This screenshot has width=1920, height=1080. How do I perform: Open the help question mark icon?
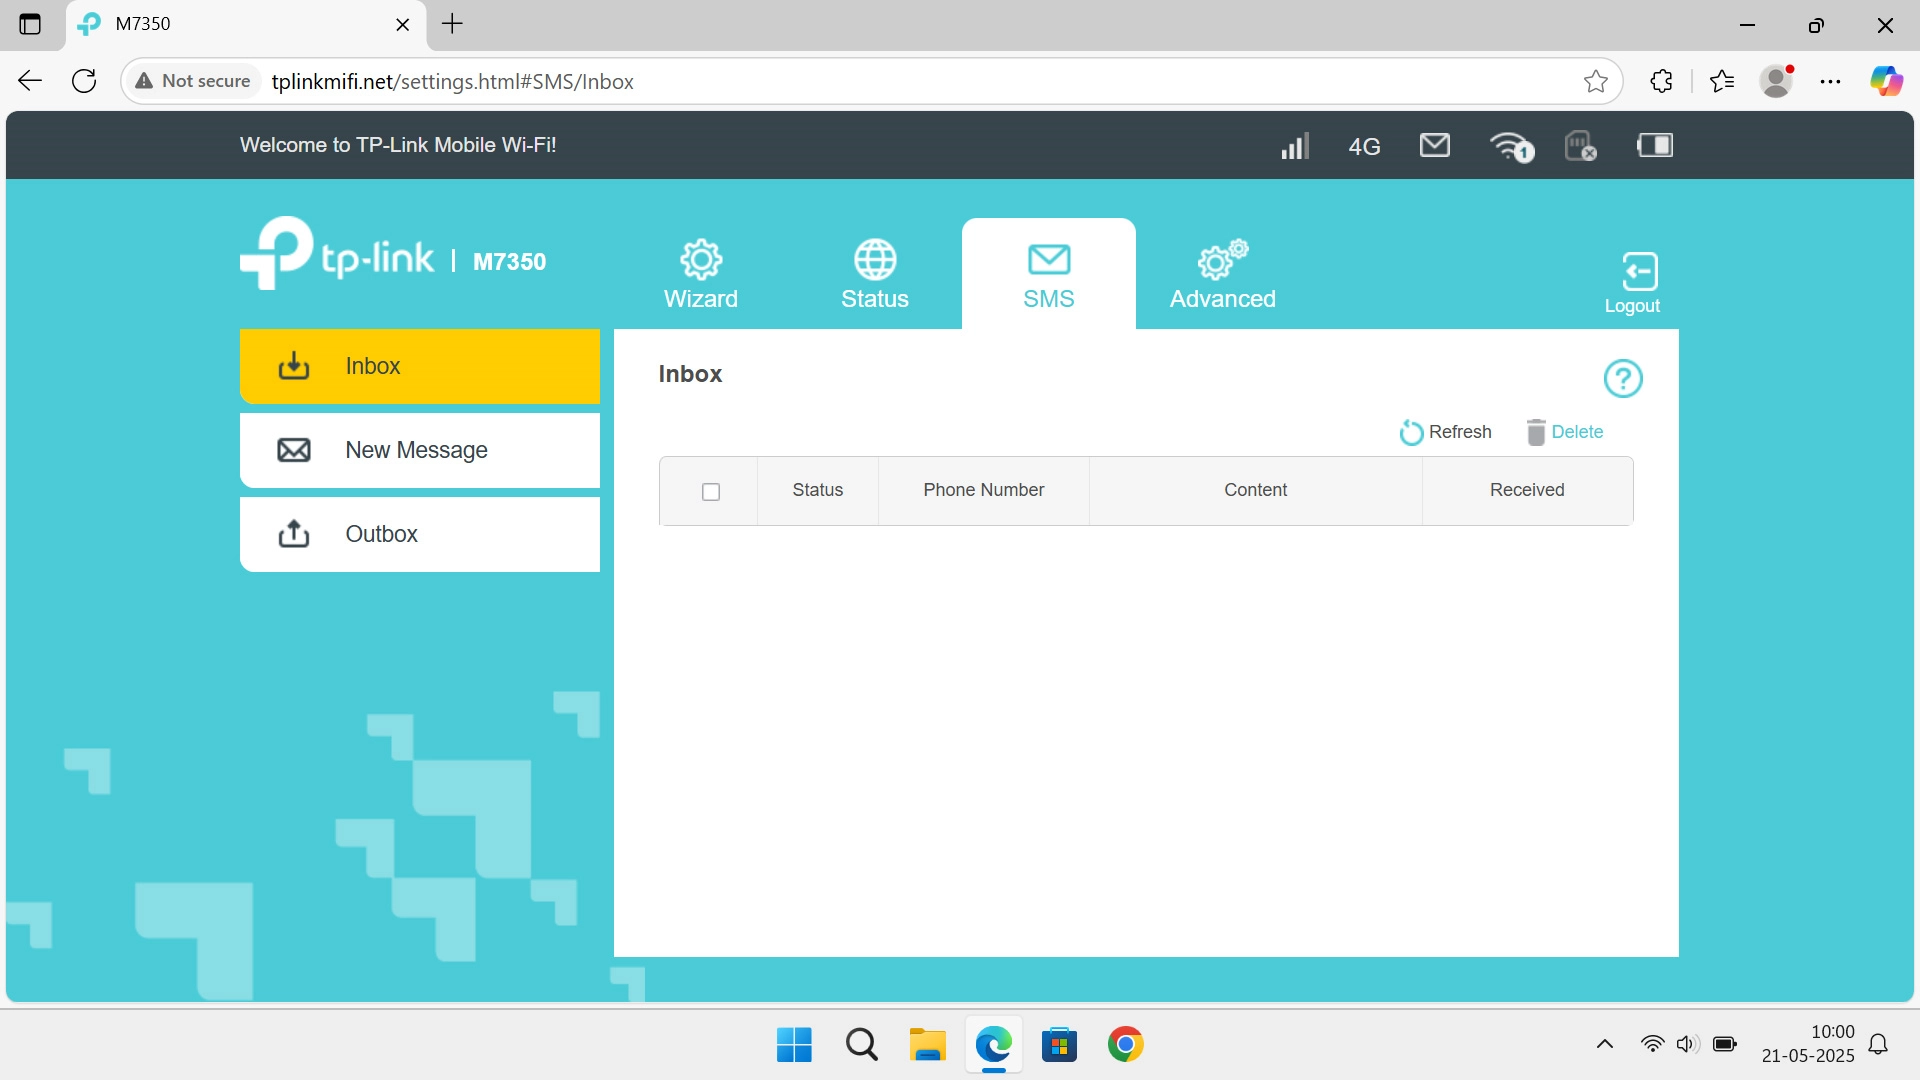pos(1622,379)
